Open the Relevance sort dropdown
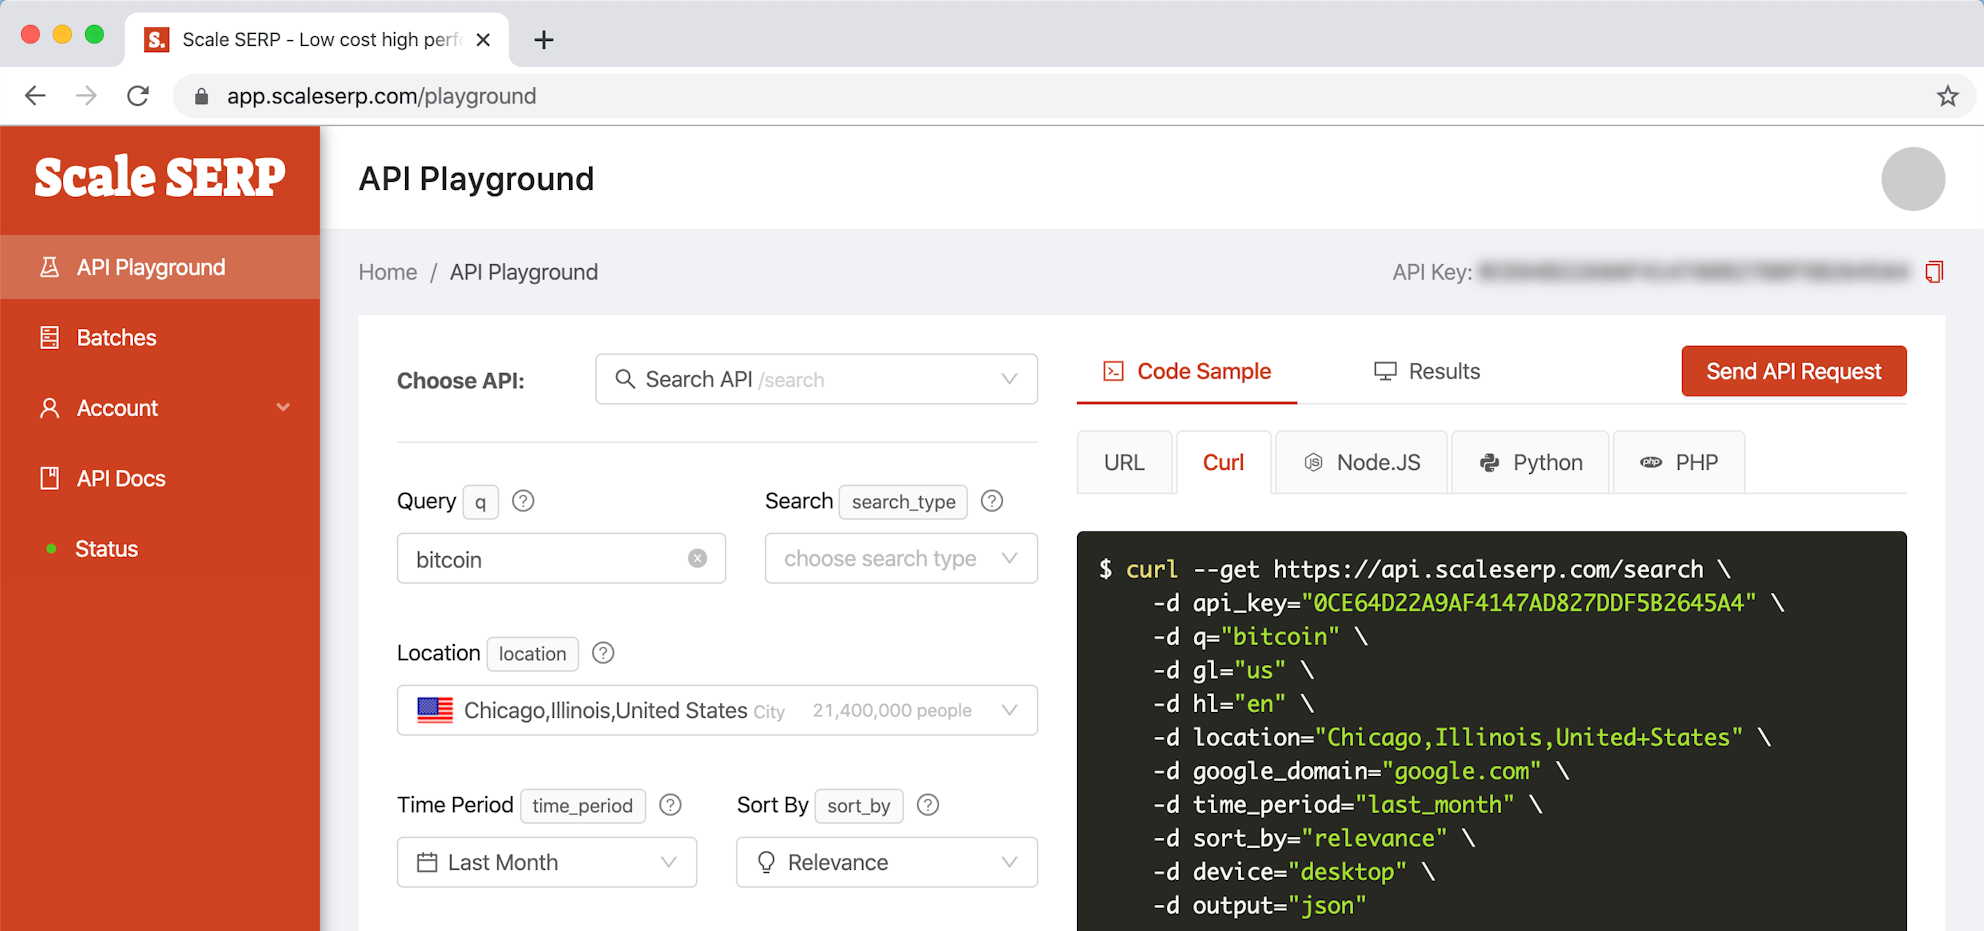This screenshot has width=1984, height=931. [886, 863]
